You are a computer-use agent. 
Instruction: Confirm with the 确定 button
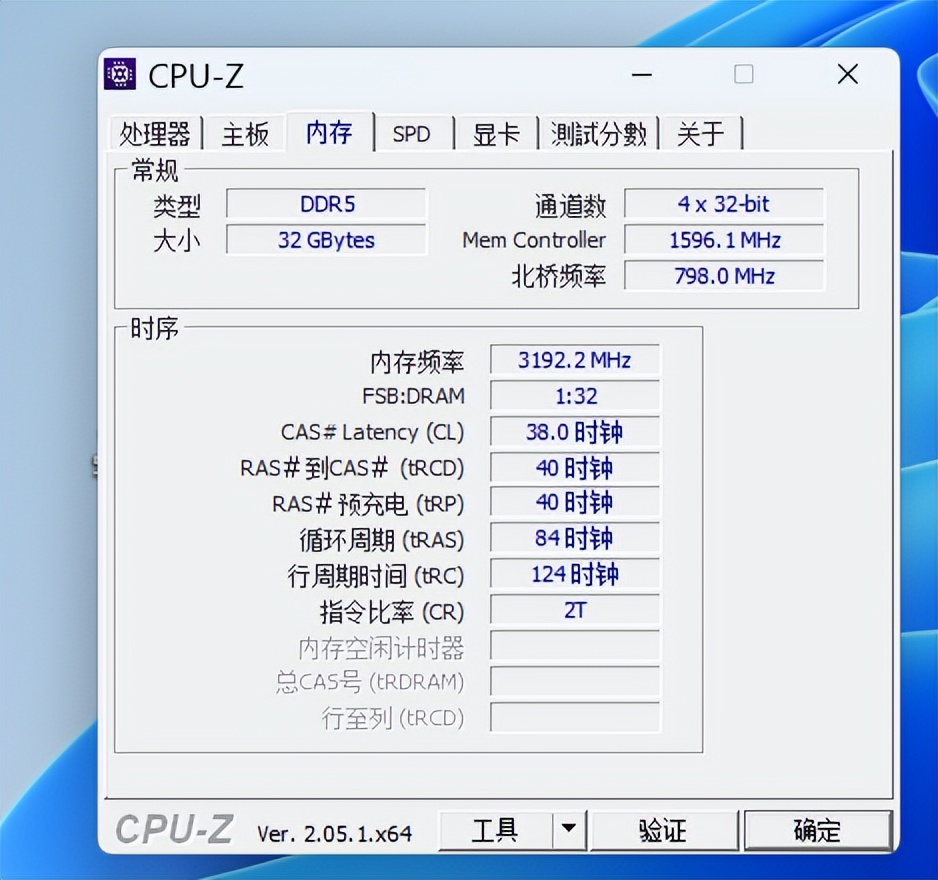[818, 830]
